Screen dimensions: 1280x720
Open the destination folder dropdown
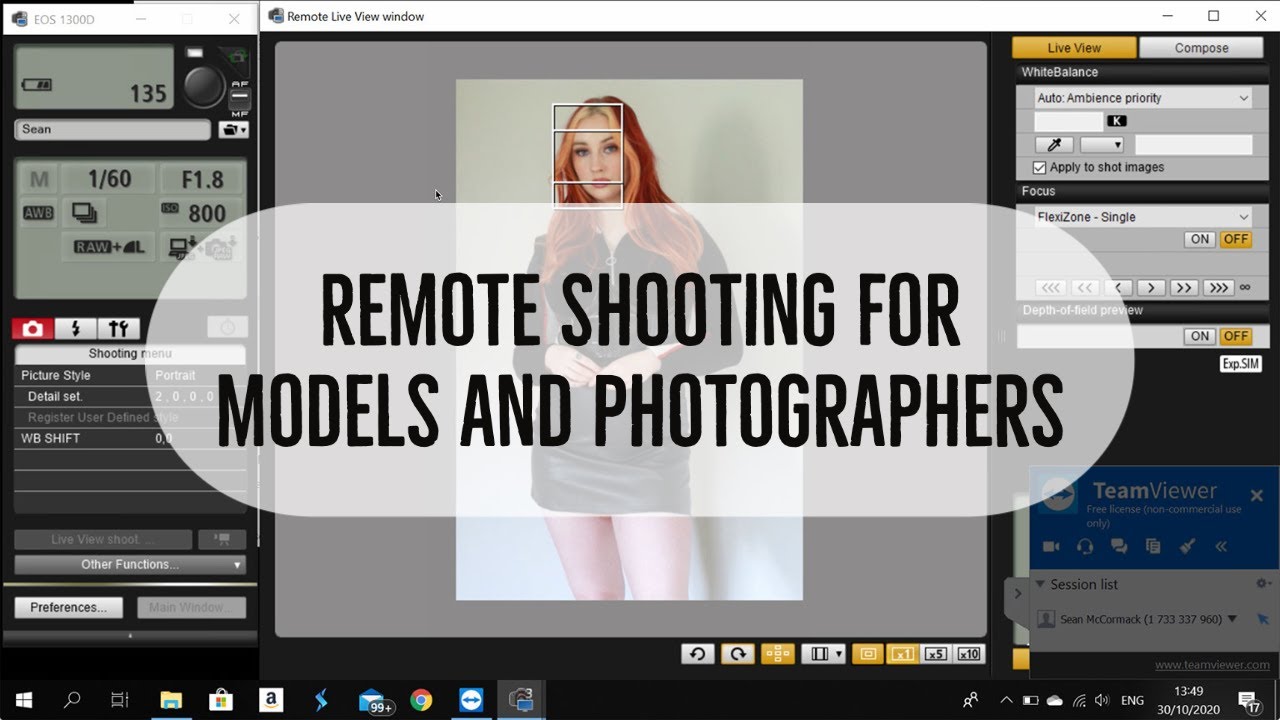[234, 129]
